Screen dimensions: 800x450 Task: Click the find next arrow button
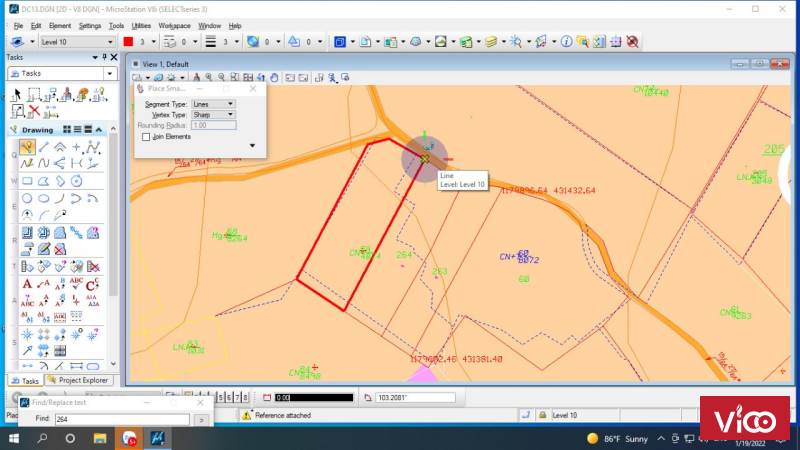pos(202,420)
